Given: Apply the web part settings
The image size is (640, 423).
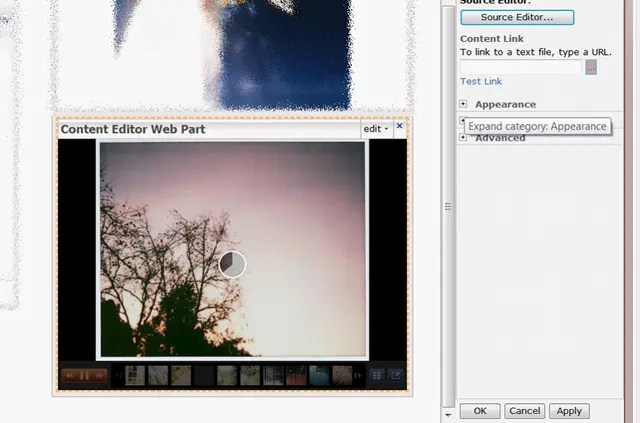Looking at the screenshot, I should pos(569,411).
